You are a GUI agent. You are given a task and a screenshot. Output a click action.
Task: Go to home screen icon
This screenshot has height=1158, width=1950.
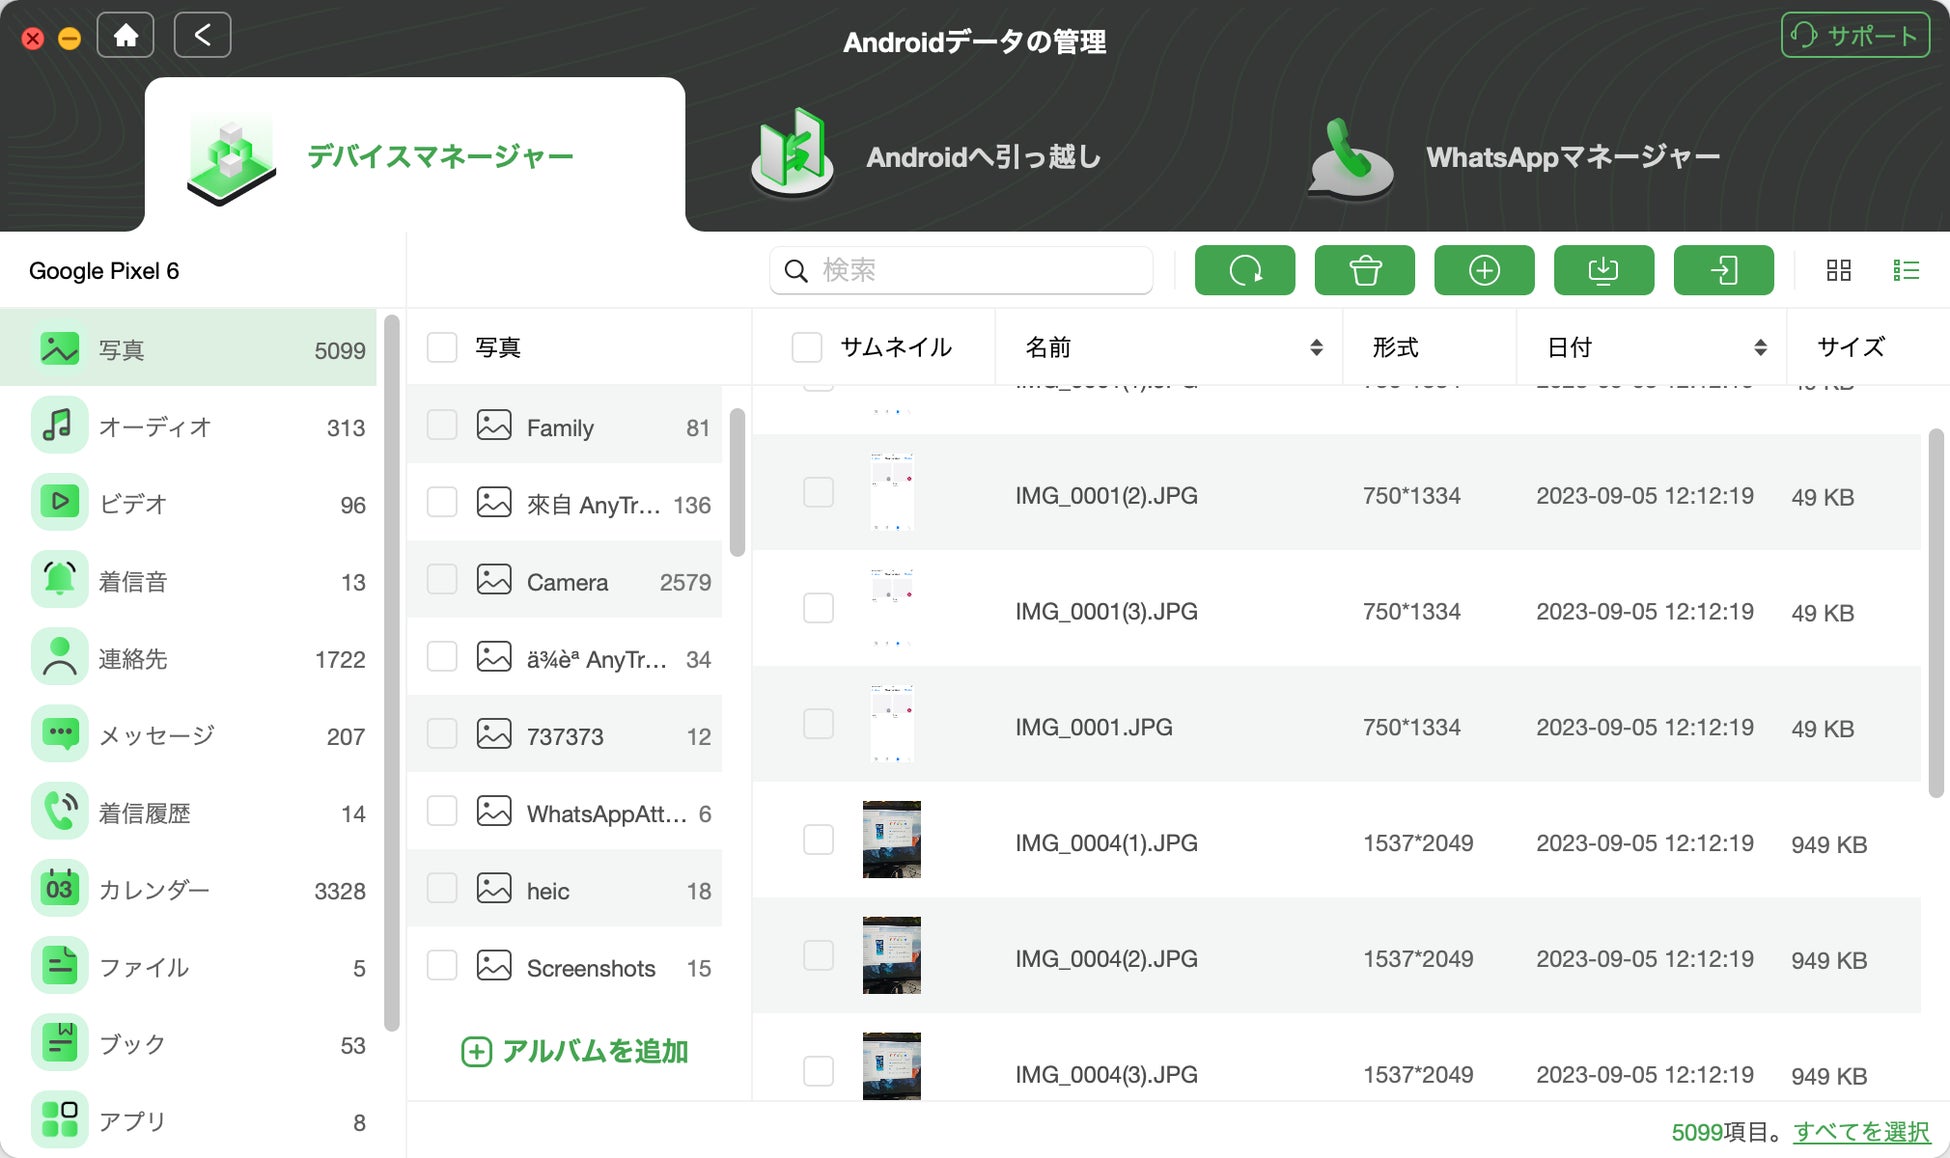[x=126, y=36]
